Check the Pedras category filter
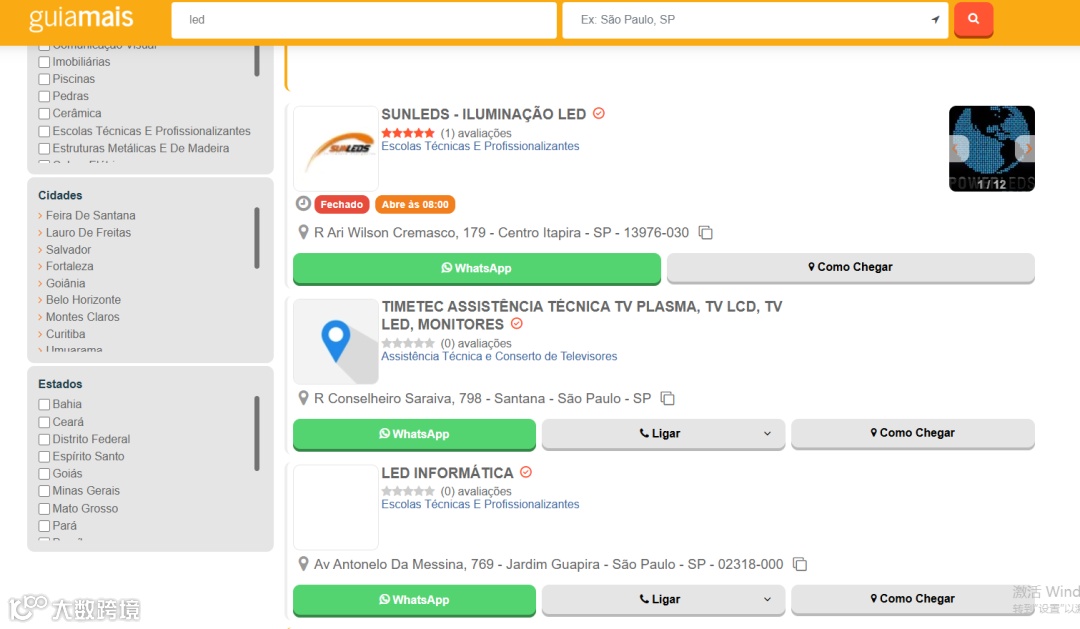The image size is (1080, 629). [x=44, y=96]
